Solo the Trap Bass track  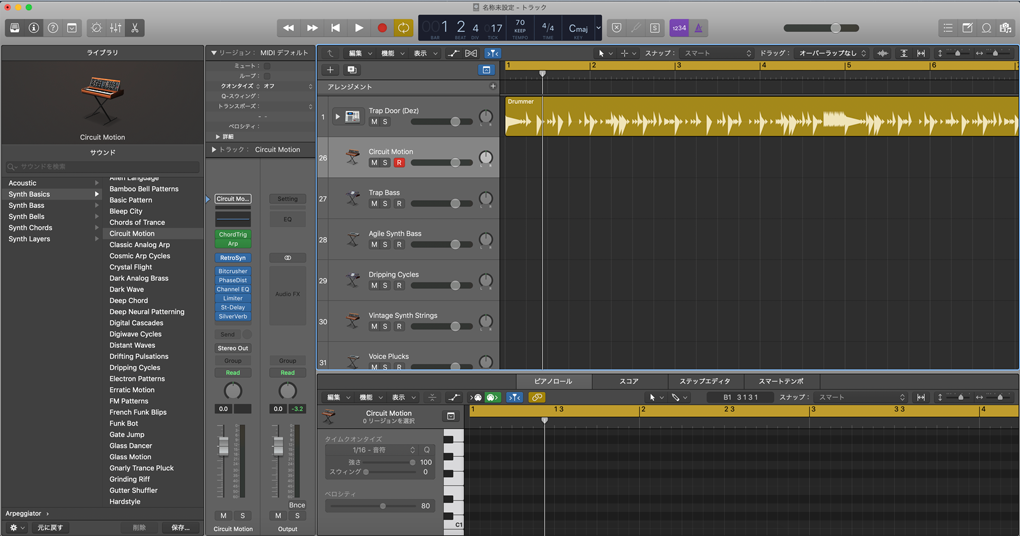pyautogui.click(x=385, y=204)
